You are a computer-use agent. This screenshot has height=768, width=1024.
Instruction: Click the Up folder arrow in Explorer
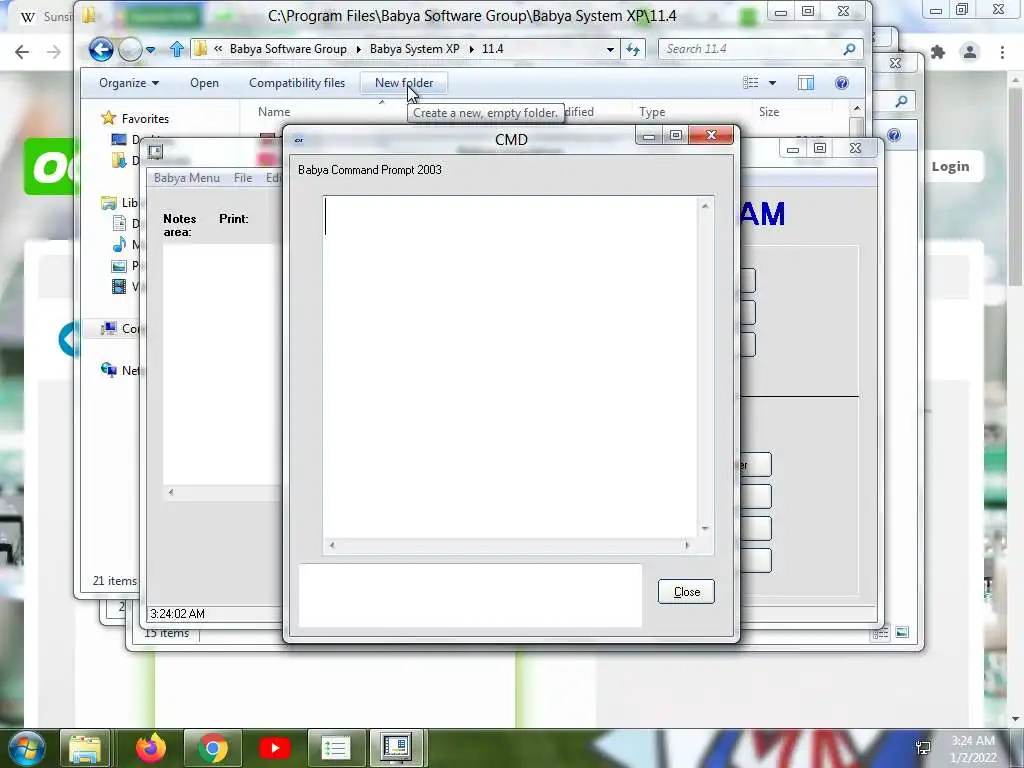tap(176, 49)
